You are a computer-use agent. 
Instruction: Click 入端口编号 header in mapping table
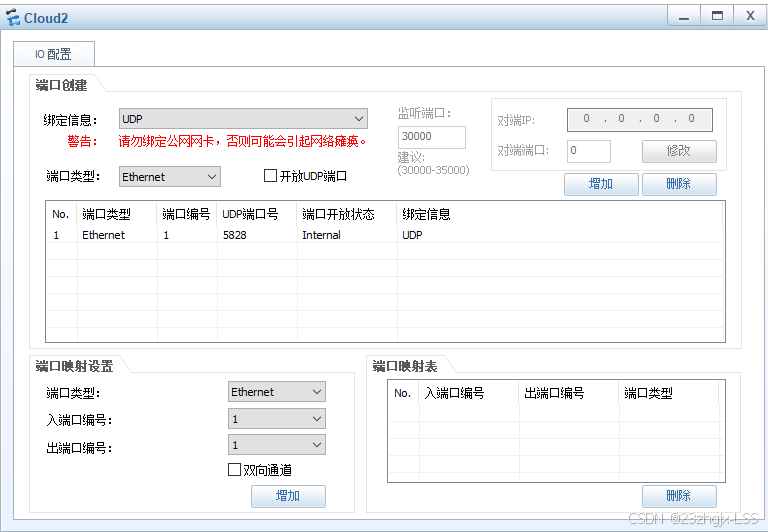(x=469, y=393)
